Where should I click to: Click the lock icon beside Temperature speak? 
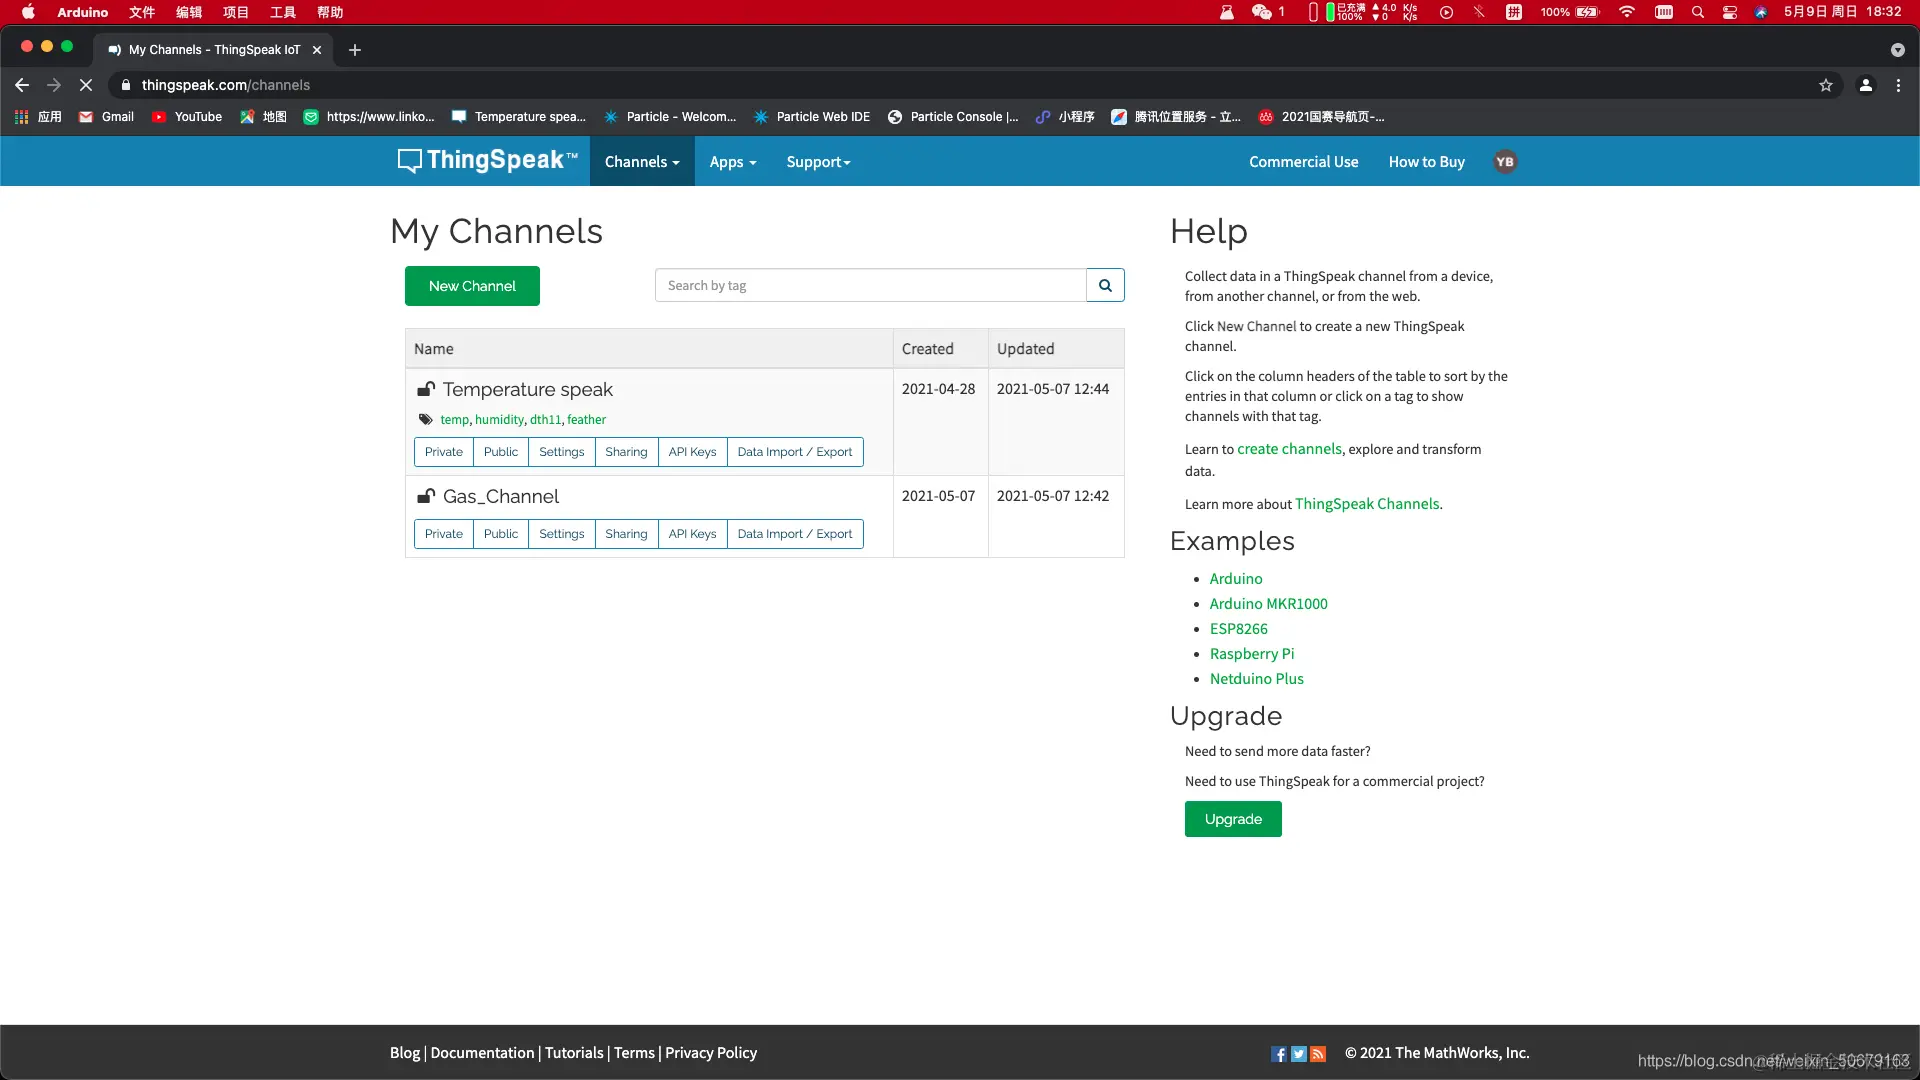click(x=426, y=389)
